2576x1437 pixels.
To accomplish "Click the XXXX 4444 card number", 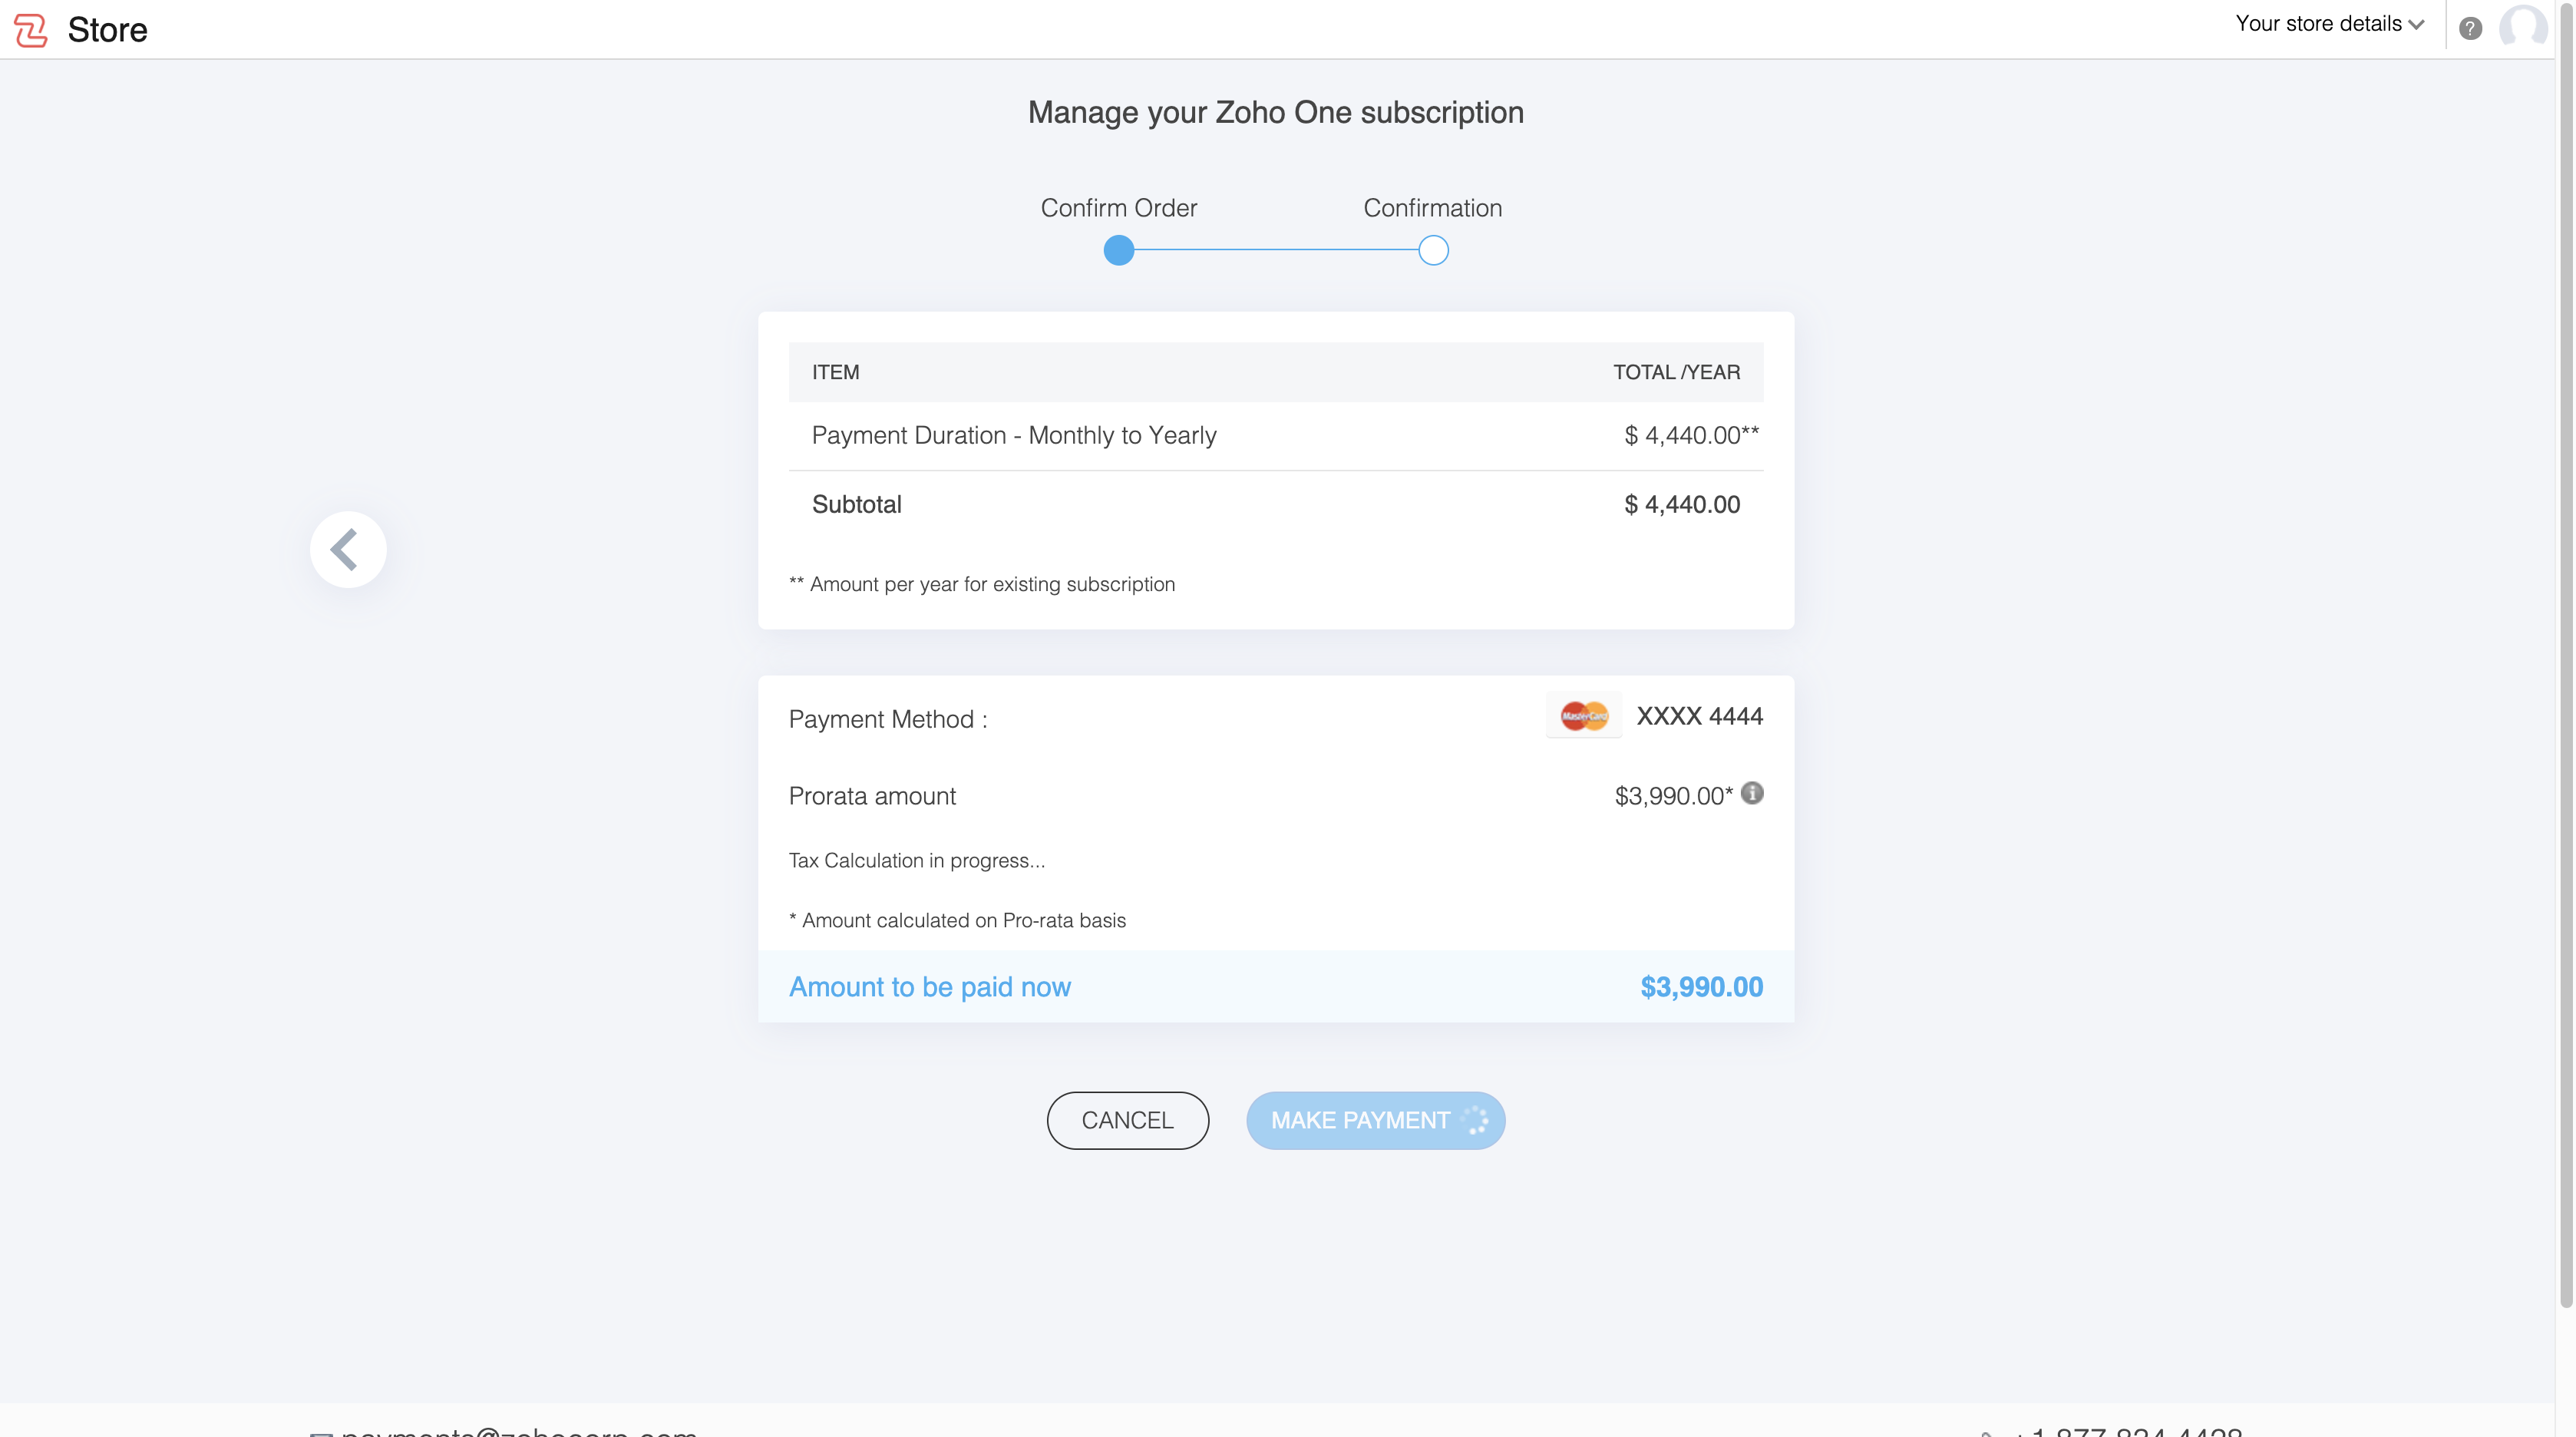I will (x=1699, y=716).
